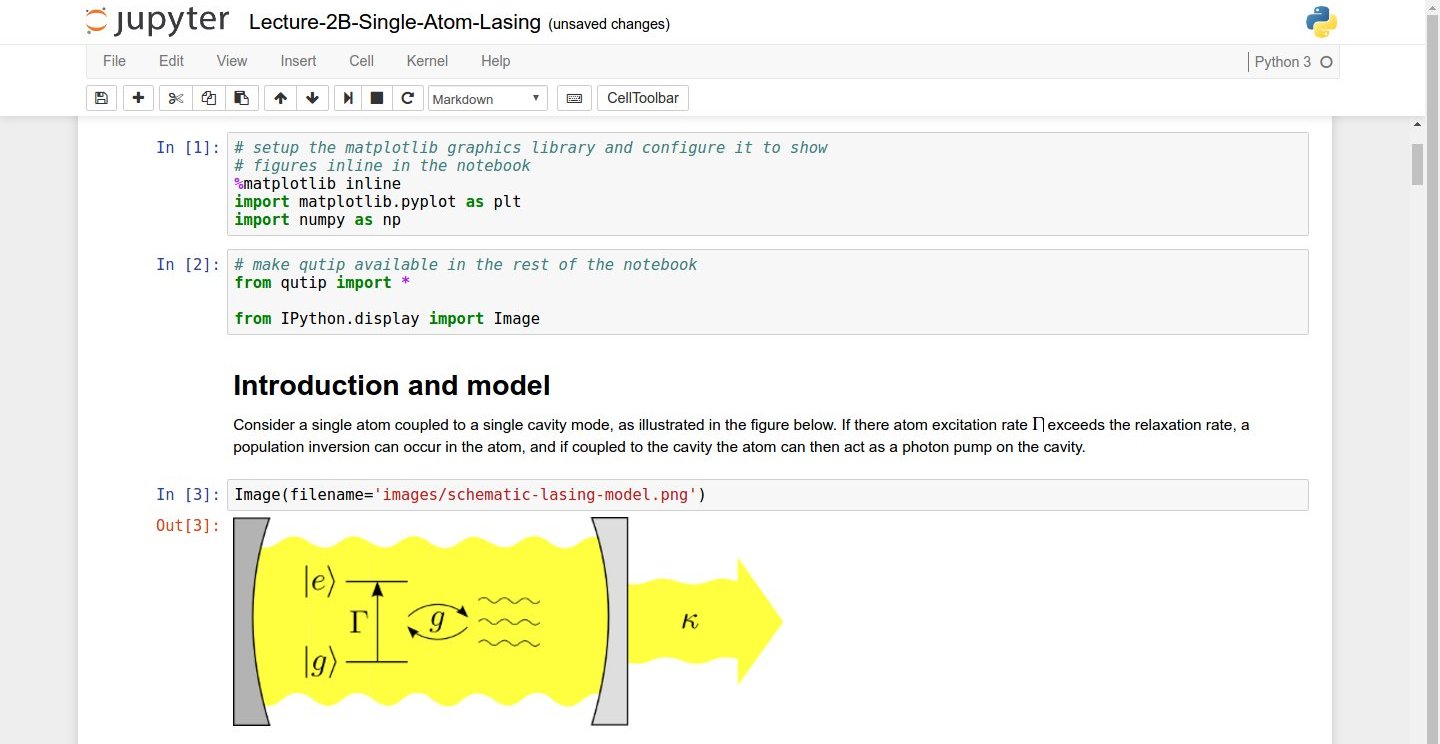The image size is (1440, 744).
Task: Move the selected cell up
Action: click(x=280, y=98)
